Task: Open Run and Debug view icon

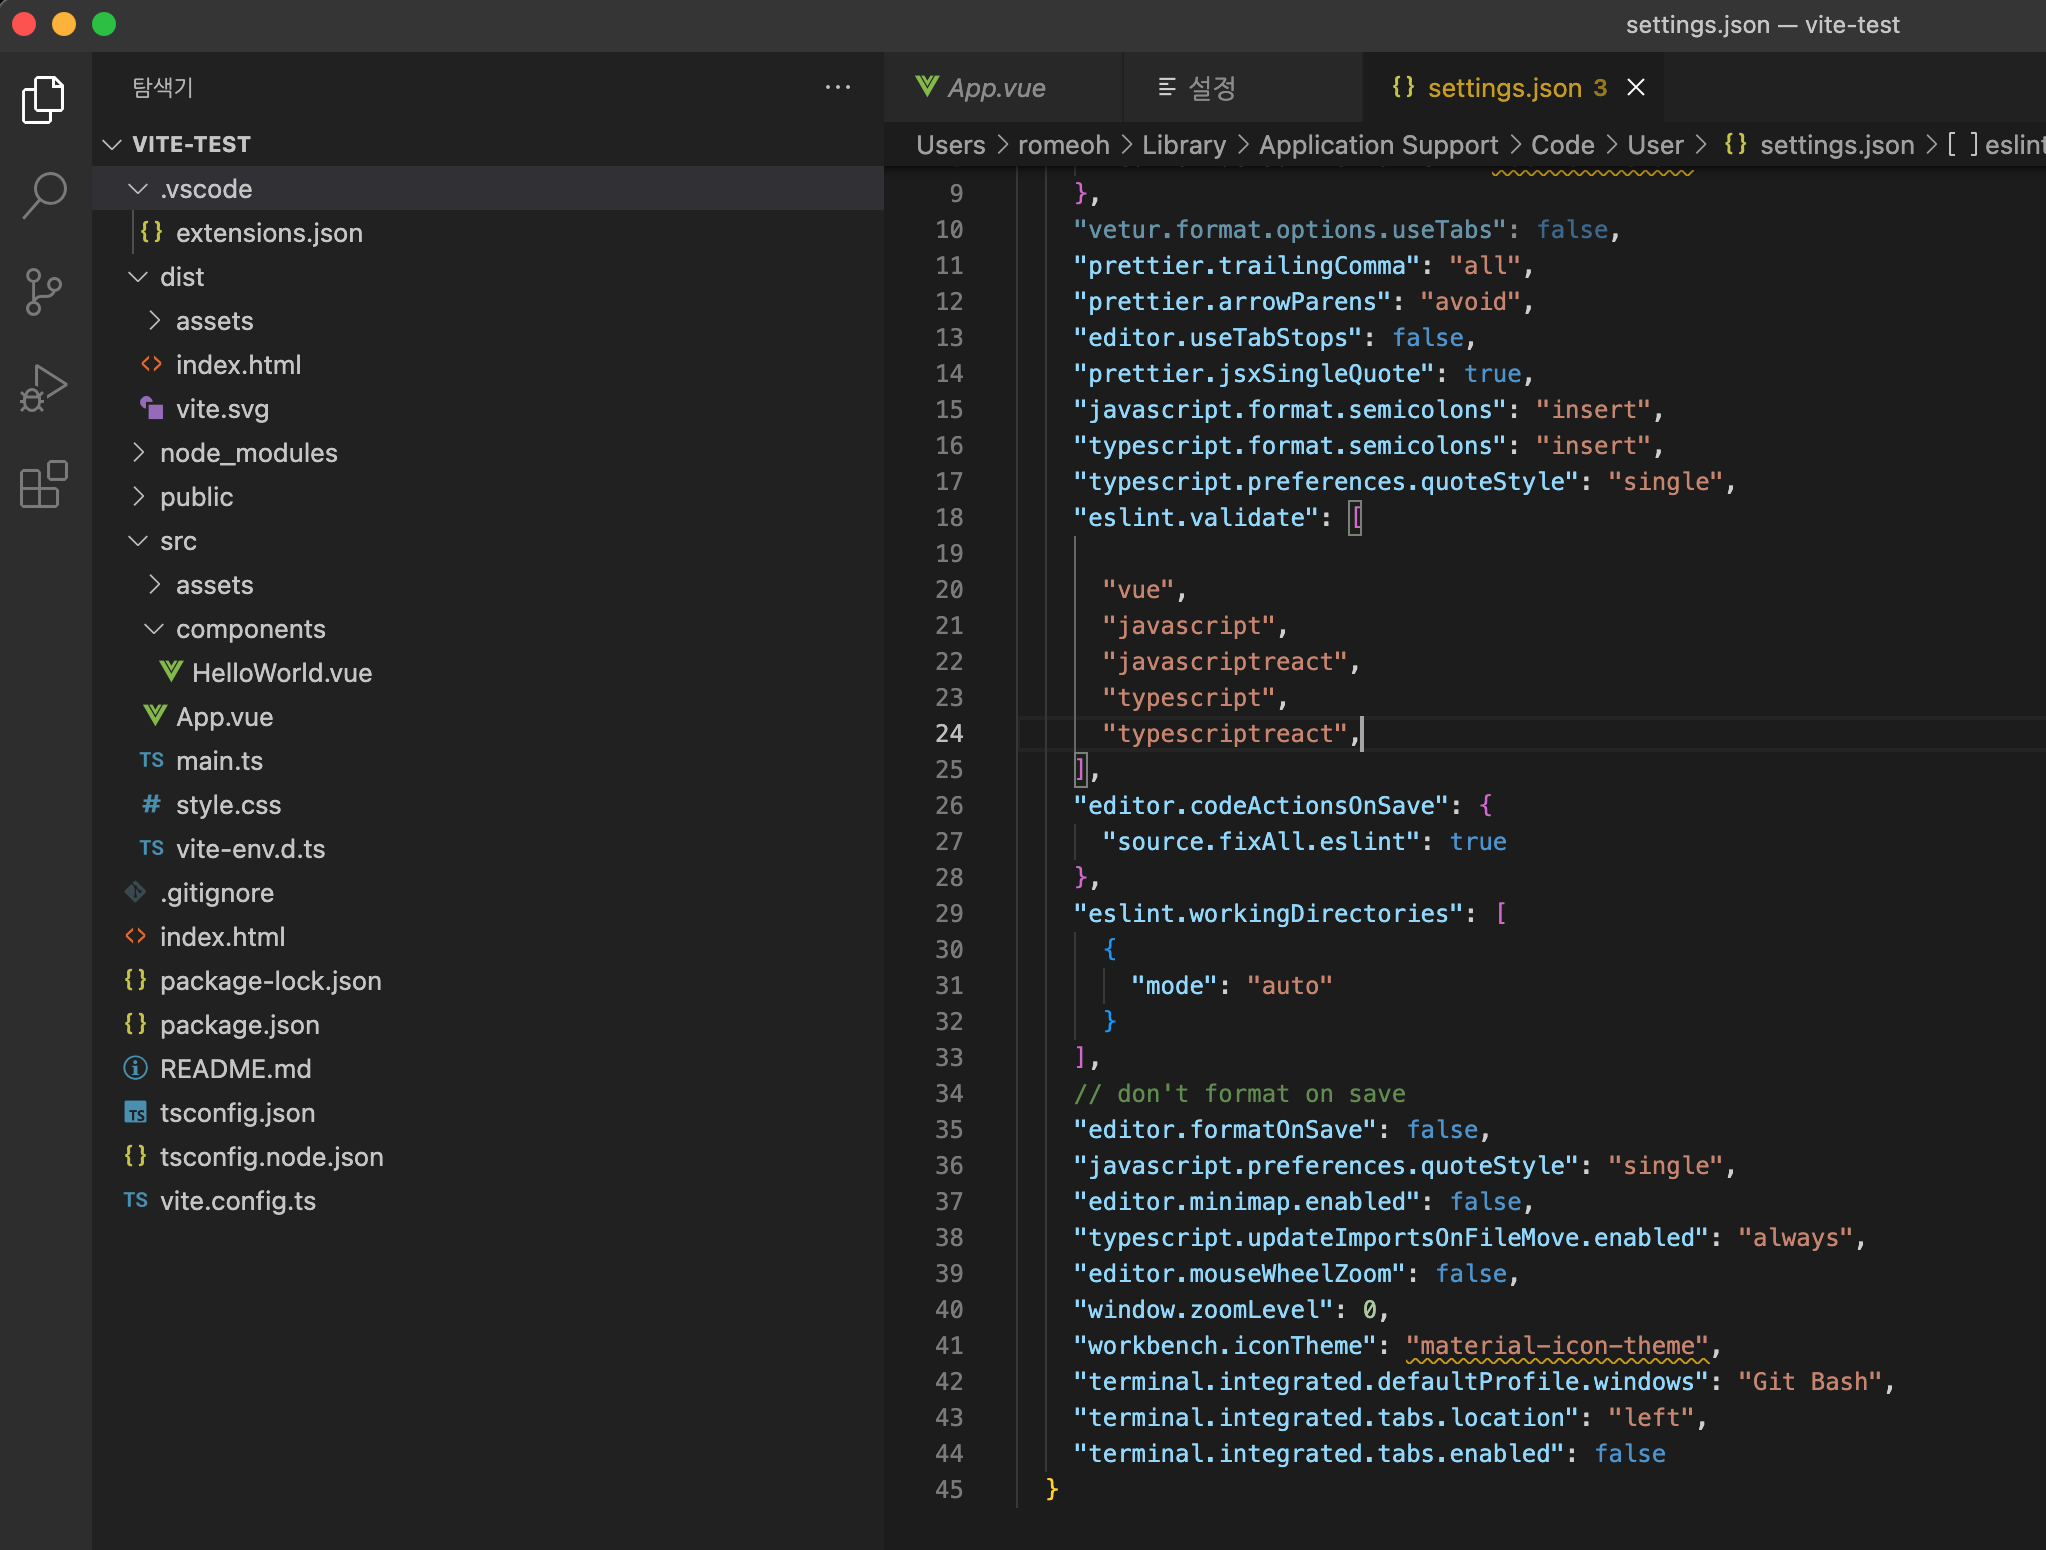Action: point(43,388)
